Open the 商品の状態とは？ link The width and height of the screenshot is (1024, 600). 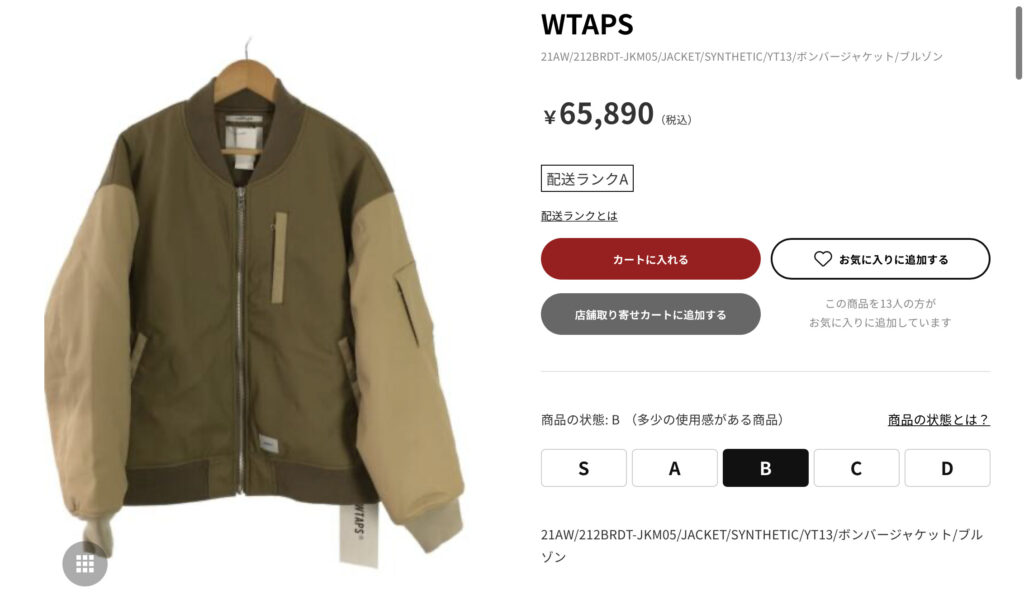click(938, 419)
